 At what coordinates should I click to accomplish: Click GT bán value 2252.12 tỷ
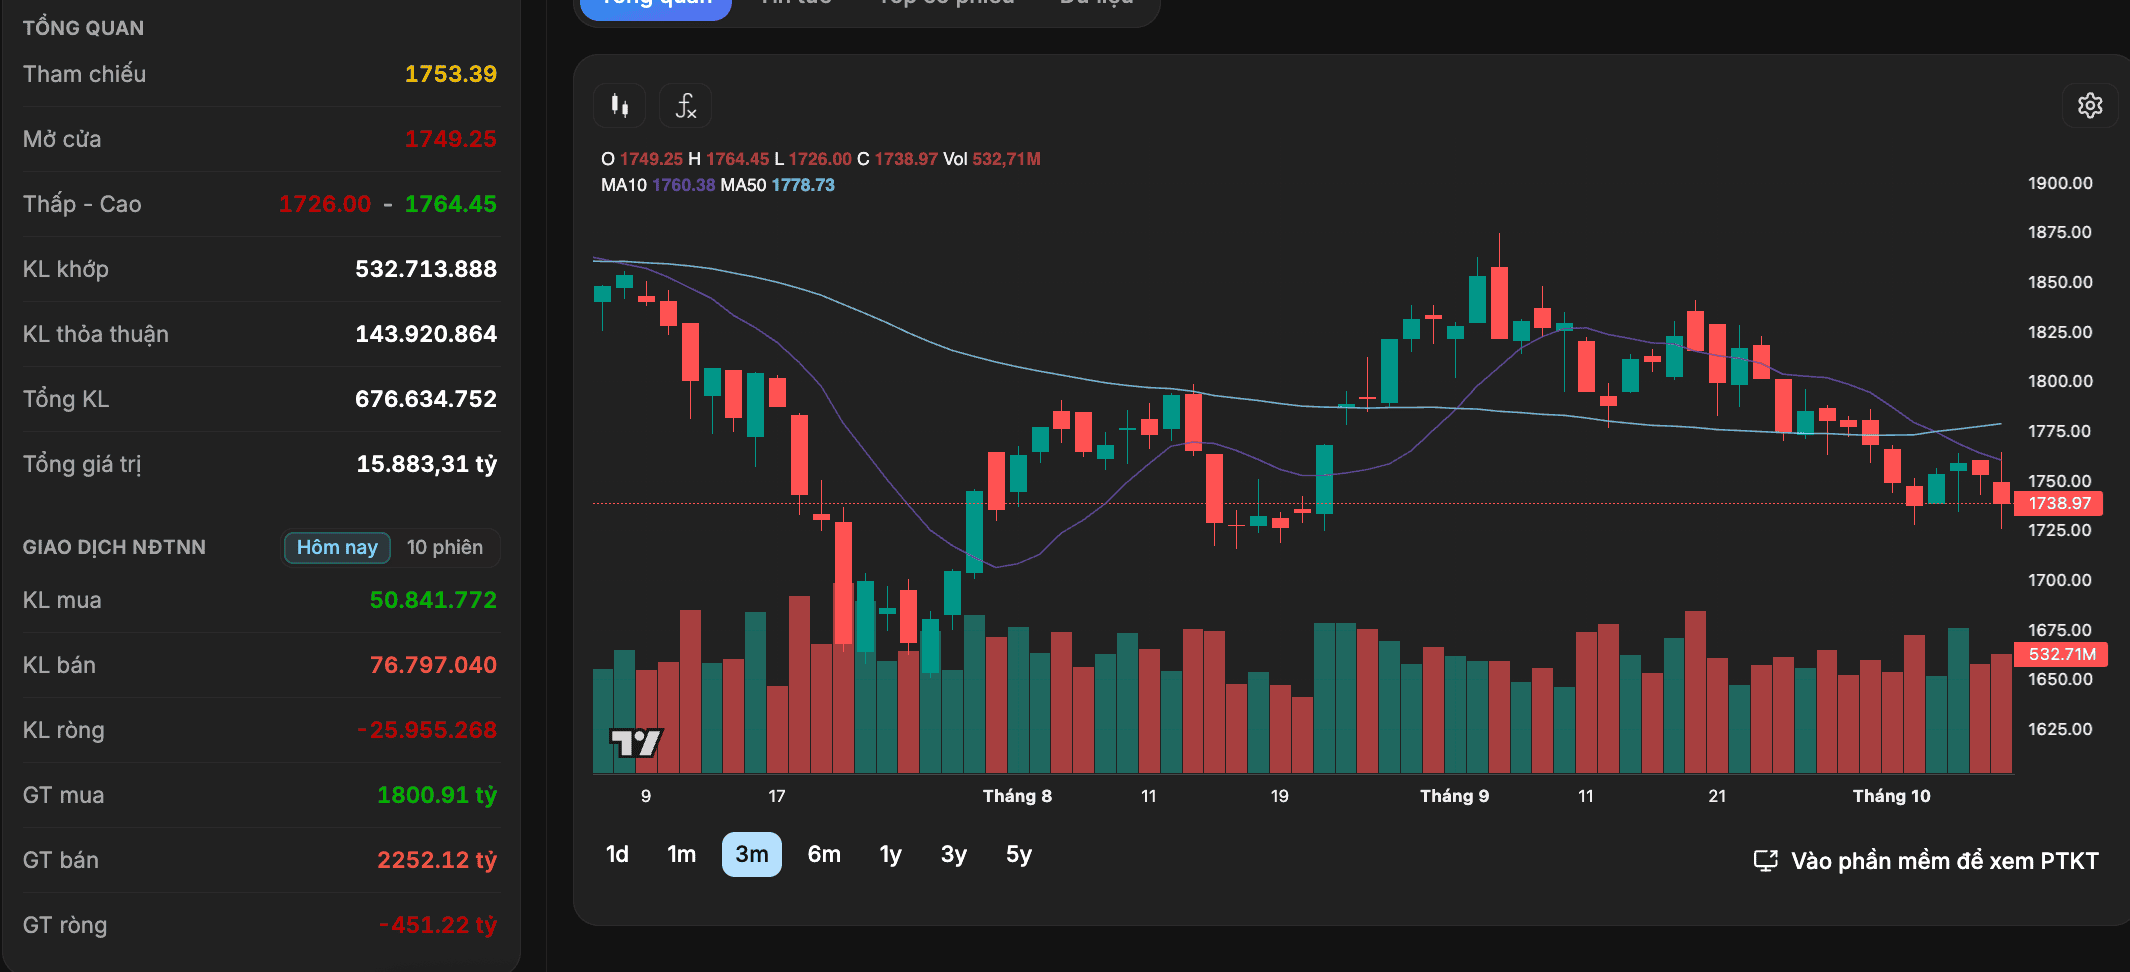tap(437, 860)
